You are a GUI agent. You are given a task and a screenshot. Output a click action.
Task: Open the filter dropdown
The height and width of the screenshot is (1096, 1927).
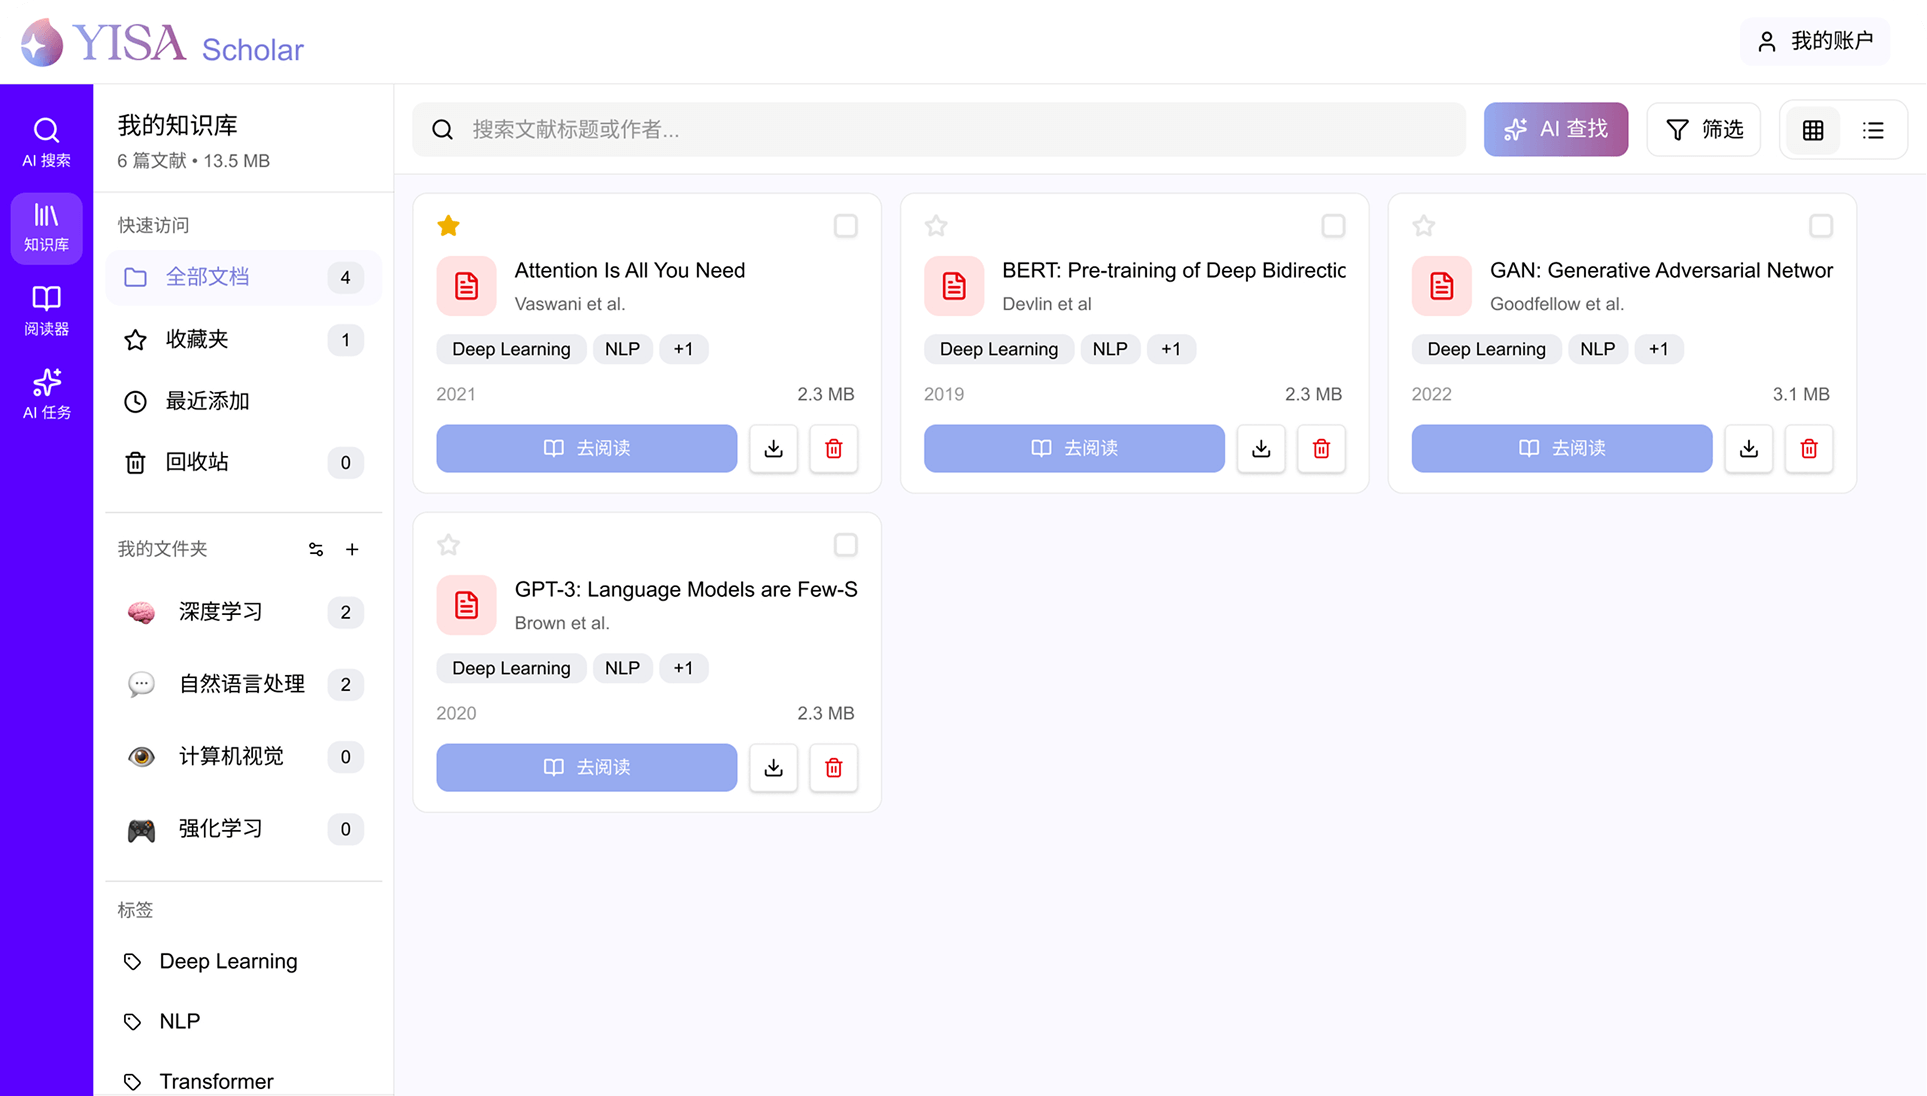(x=1704, y=130)
